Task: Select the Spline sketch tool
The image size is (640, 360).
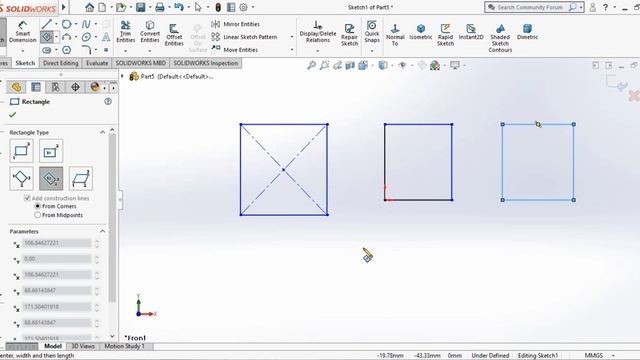Action: click(86, 24)
